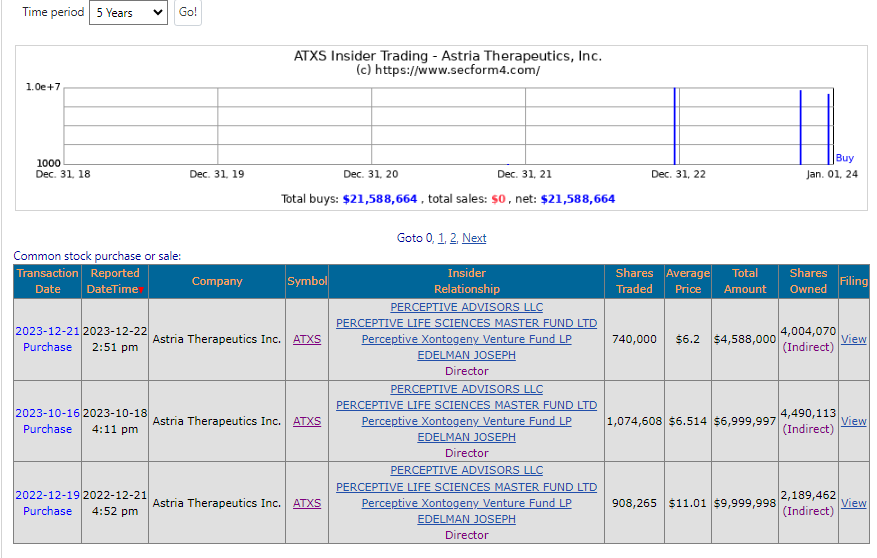
Task: Open the Time period dropdown showing 5 Years
Action: (x=128, y=12)
